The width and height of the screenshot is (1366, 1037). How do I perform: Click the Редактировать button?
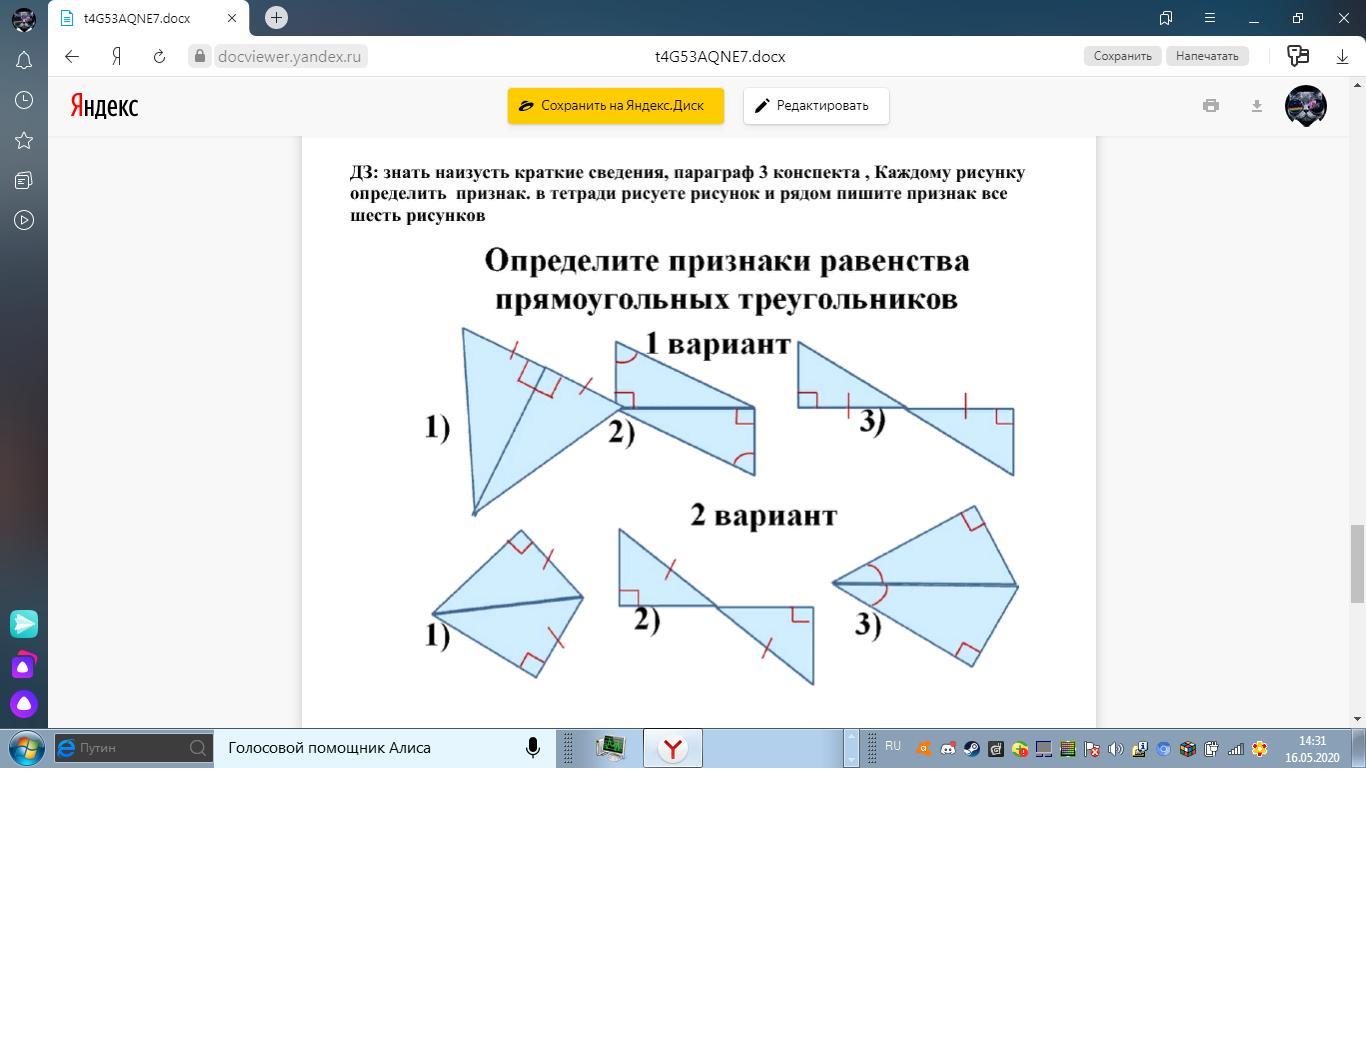click(x=816, y=106)
